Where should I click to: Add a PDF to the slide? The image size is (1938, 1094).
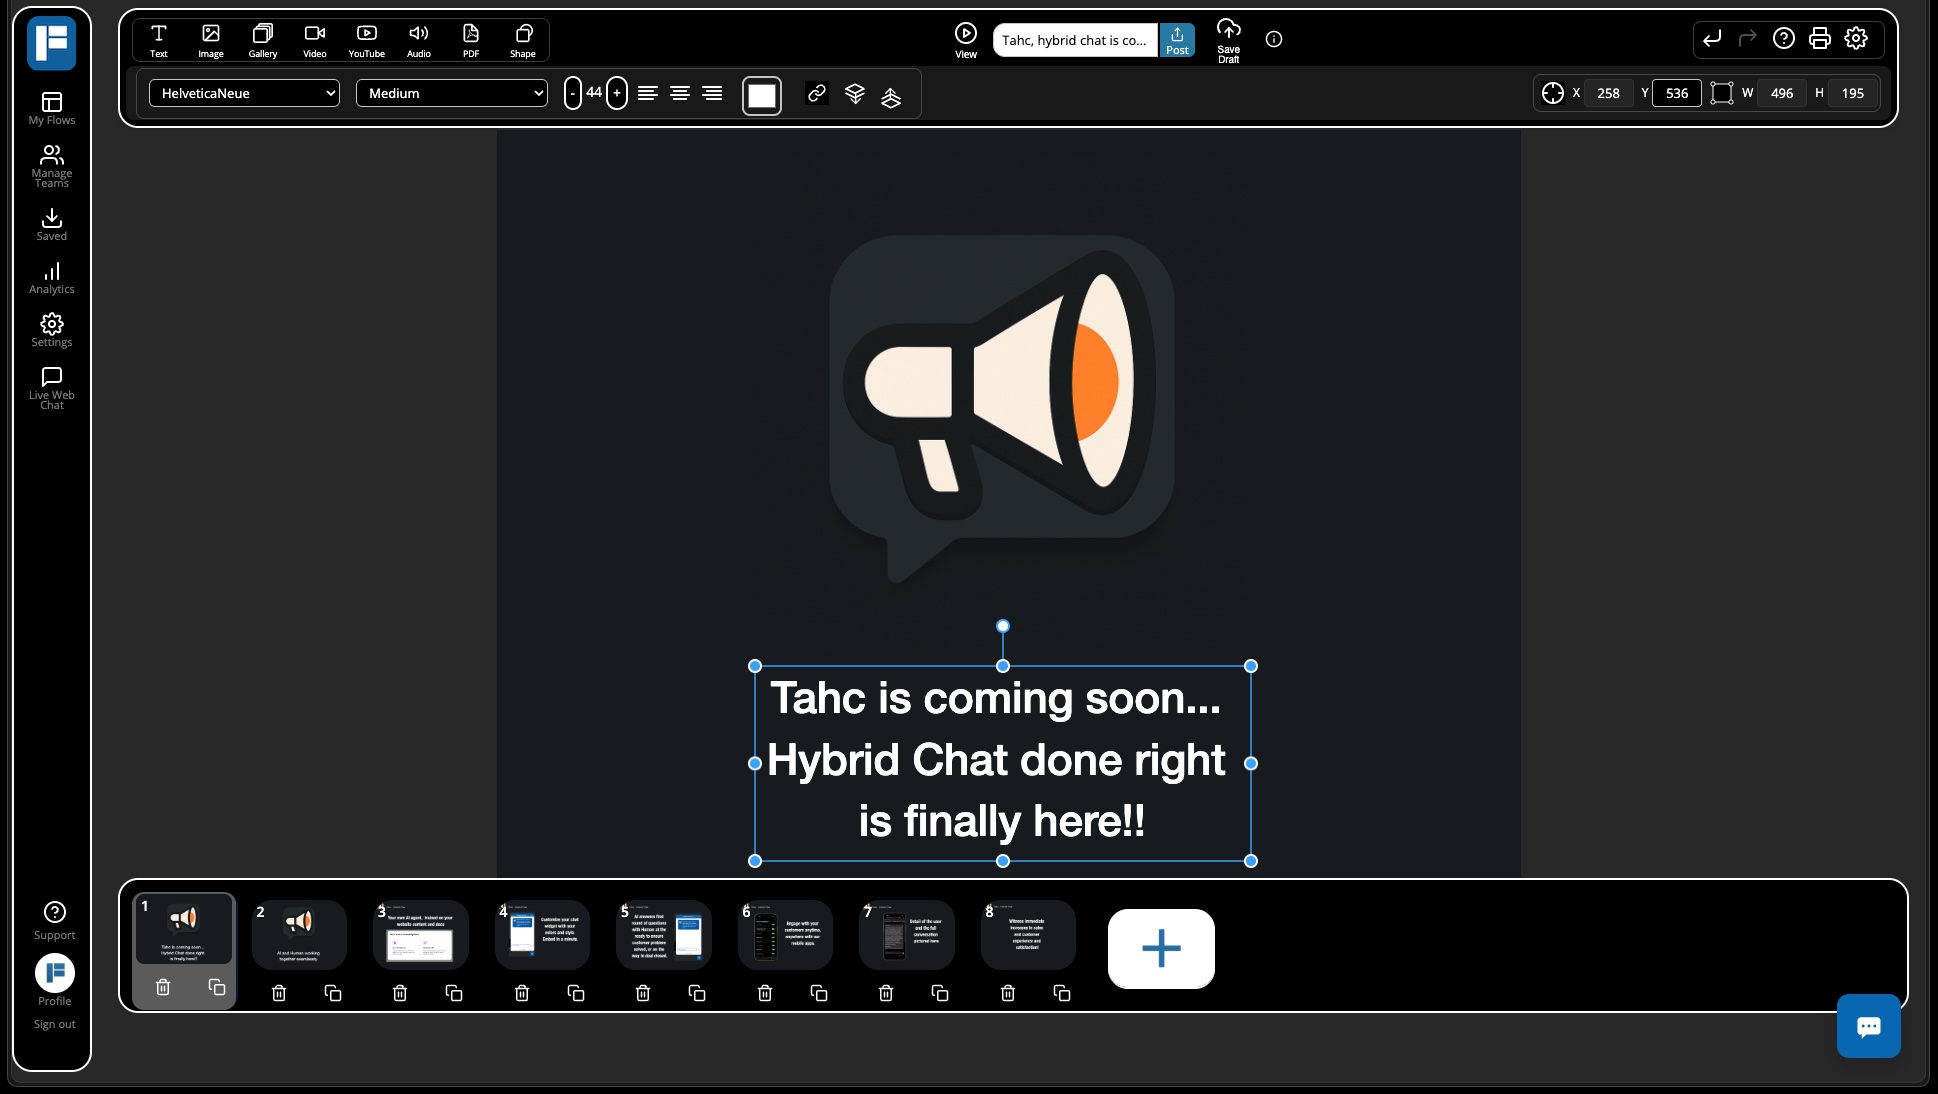point(470,40)
